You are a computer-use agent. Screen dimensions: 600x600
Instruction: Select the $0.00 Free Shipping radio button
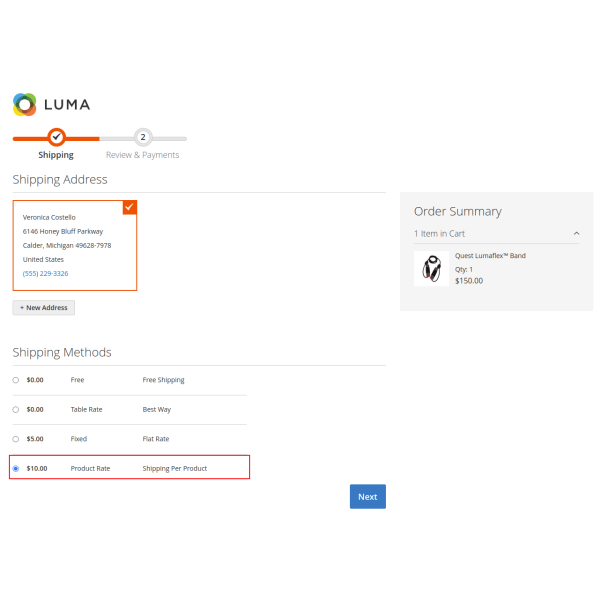pyautogui.click(x=15, y=380)
